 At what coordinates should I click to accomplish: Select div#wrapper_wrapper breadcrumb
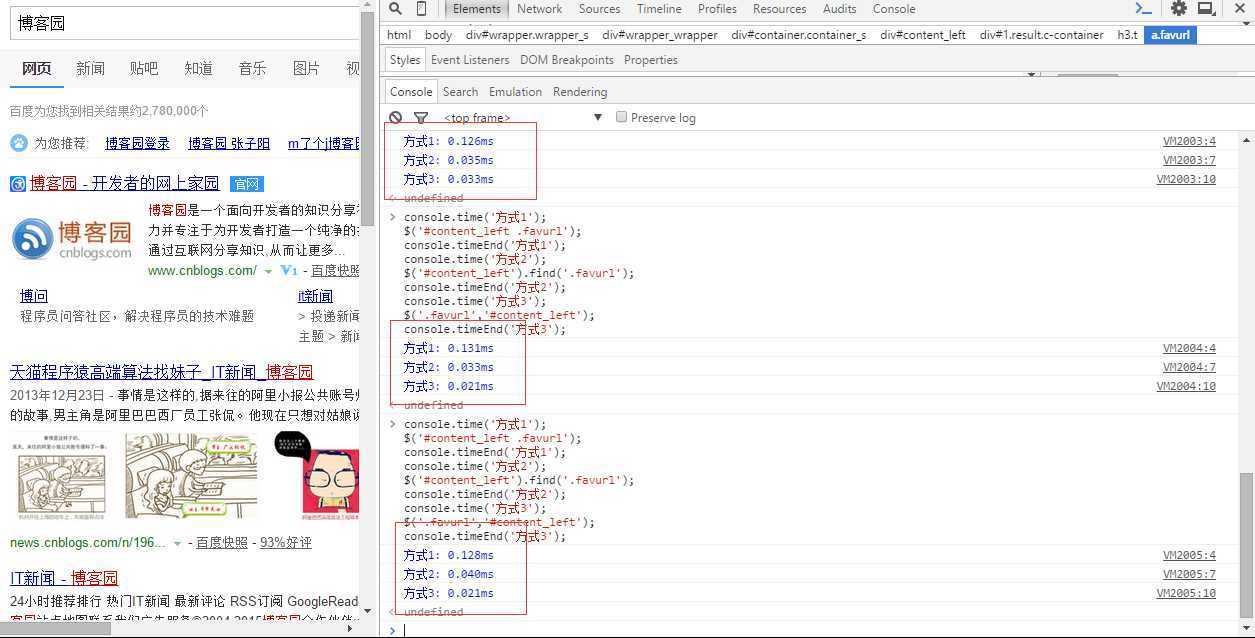pyautogui.click(x=660, y=35)
